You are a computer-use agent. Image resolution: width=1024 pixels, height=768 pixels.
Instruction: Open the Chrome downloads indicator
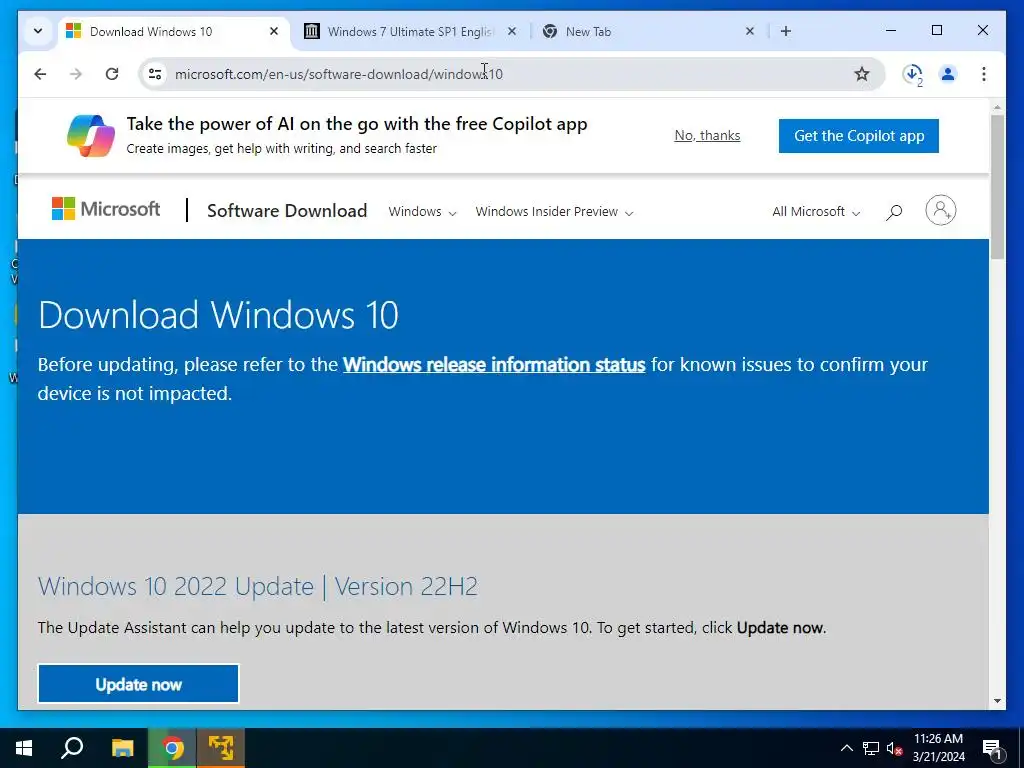(913, 74)
